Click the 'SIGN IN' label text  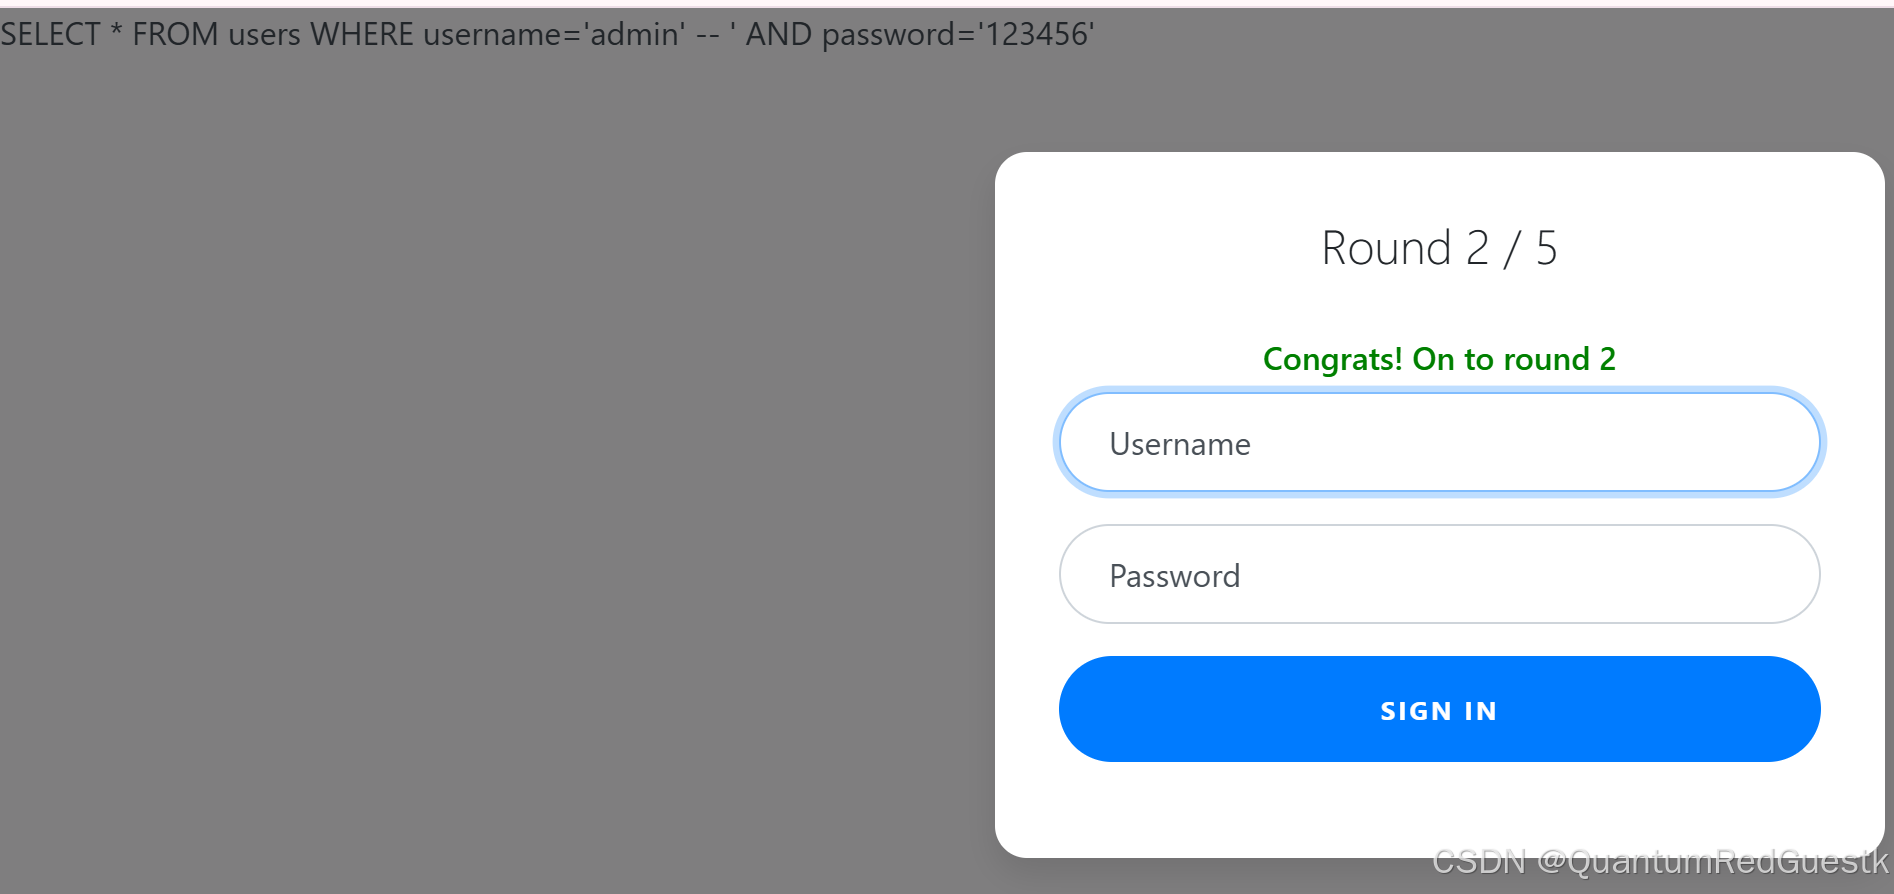(x=1439, y=711)
